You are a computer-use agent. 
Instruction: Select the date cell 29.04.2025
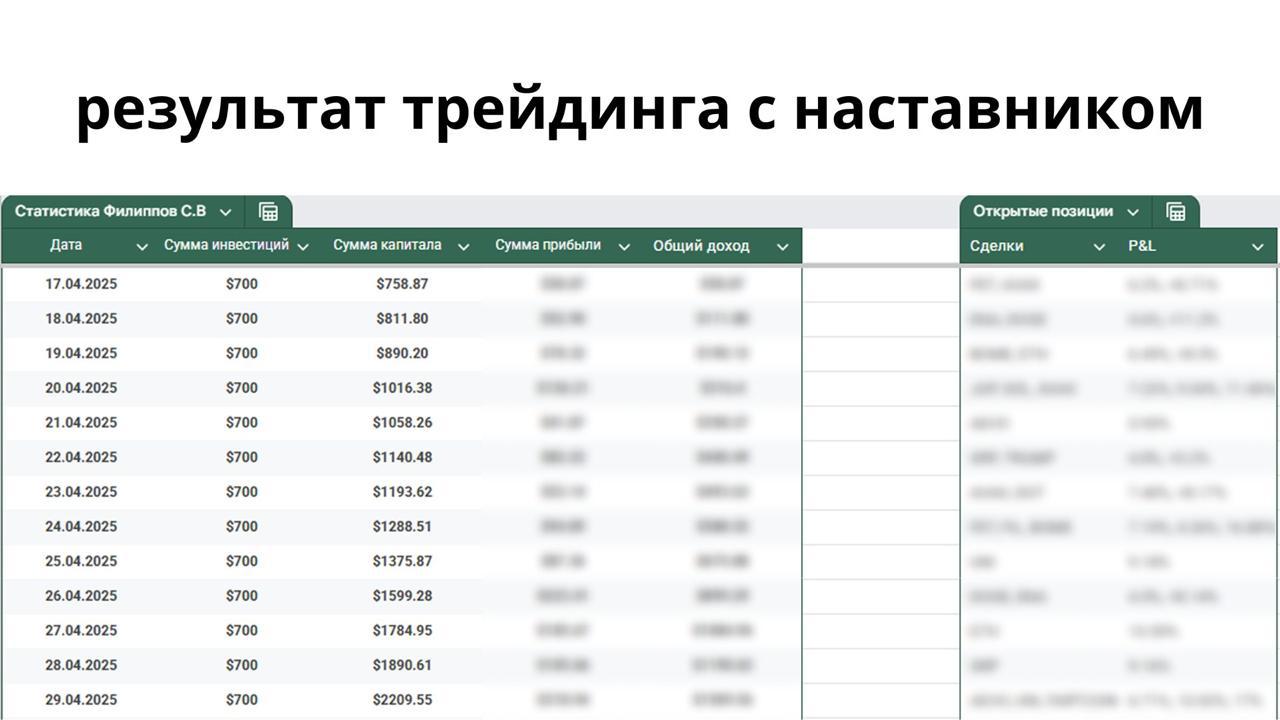click(x=81, y=700)
